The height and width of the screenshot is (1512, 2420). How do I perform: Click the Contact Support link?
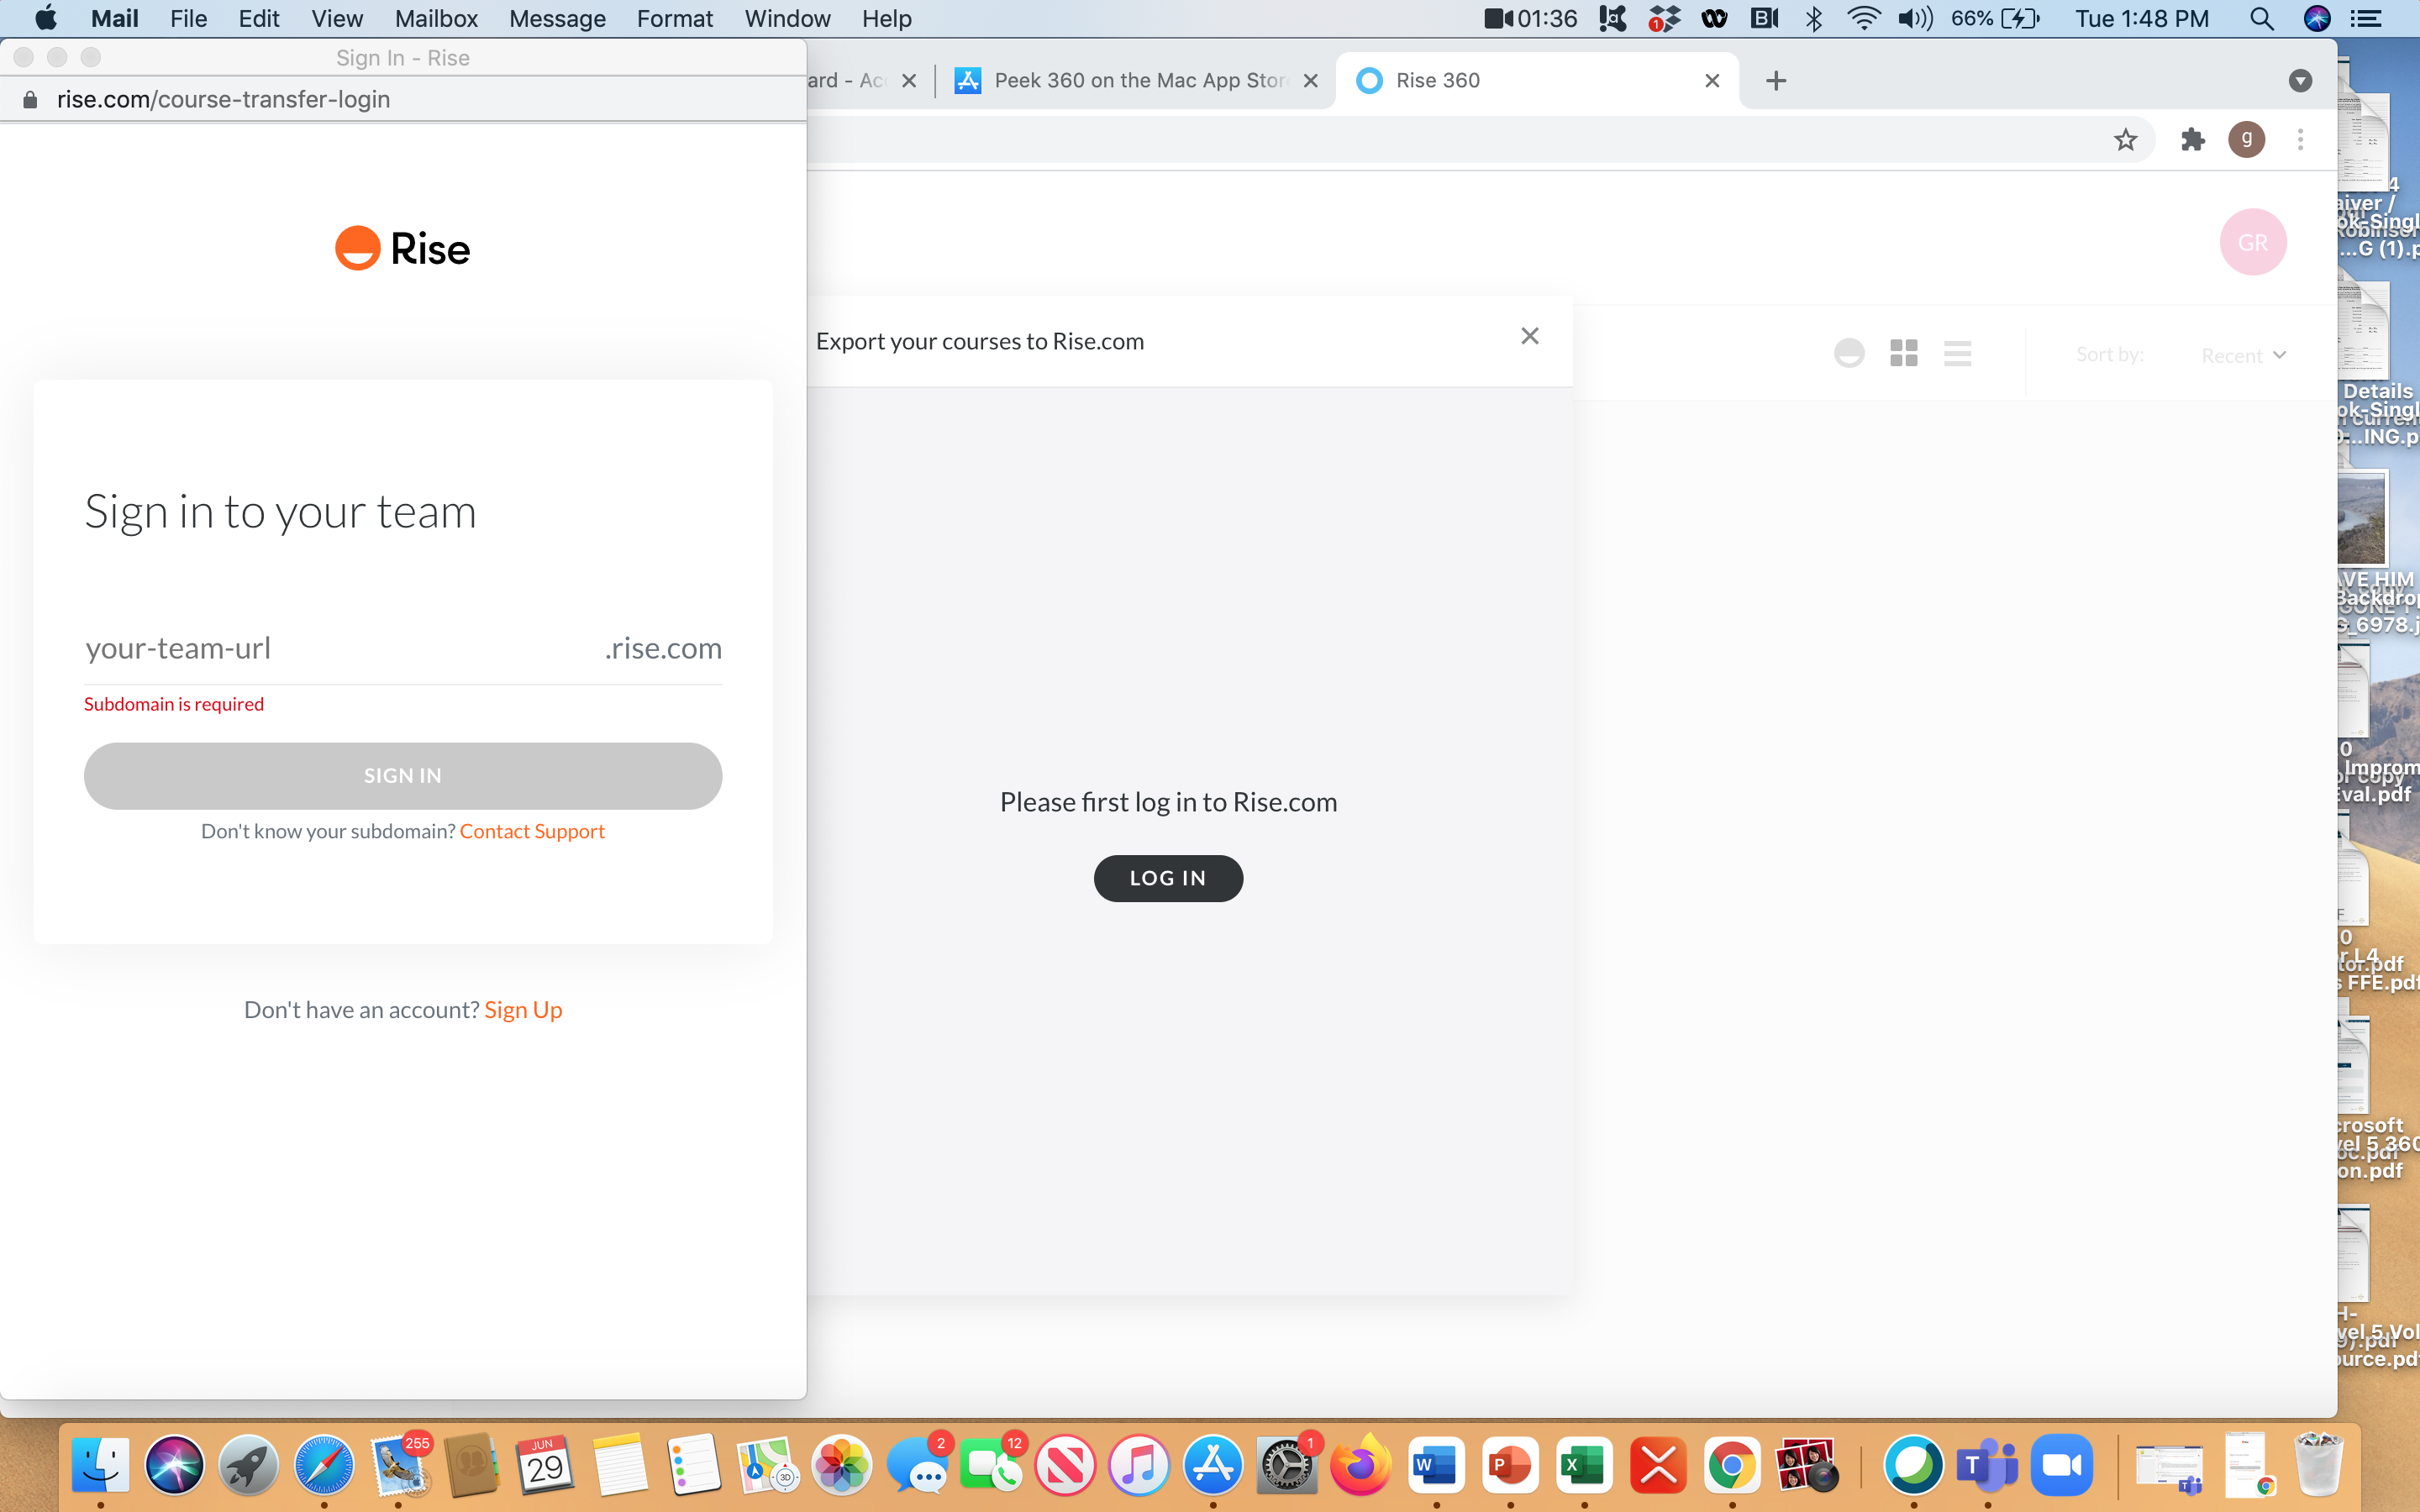(532, 831)
